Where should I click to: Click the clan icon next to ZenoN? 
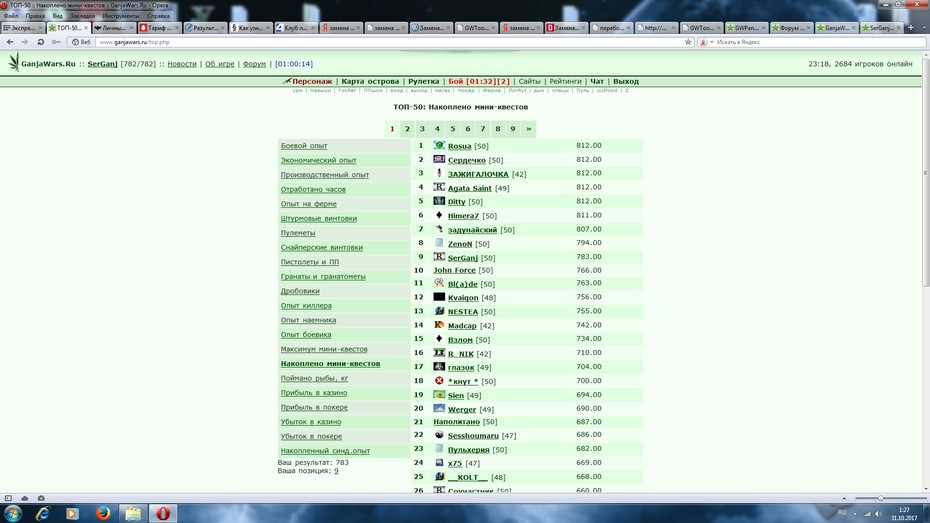[439, 243]
